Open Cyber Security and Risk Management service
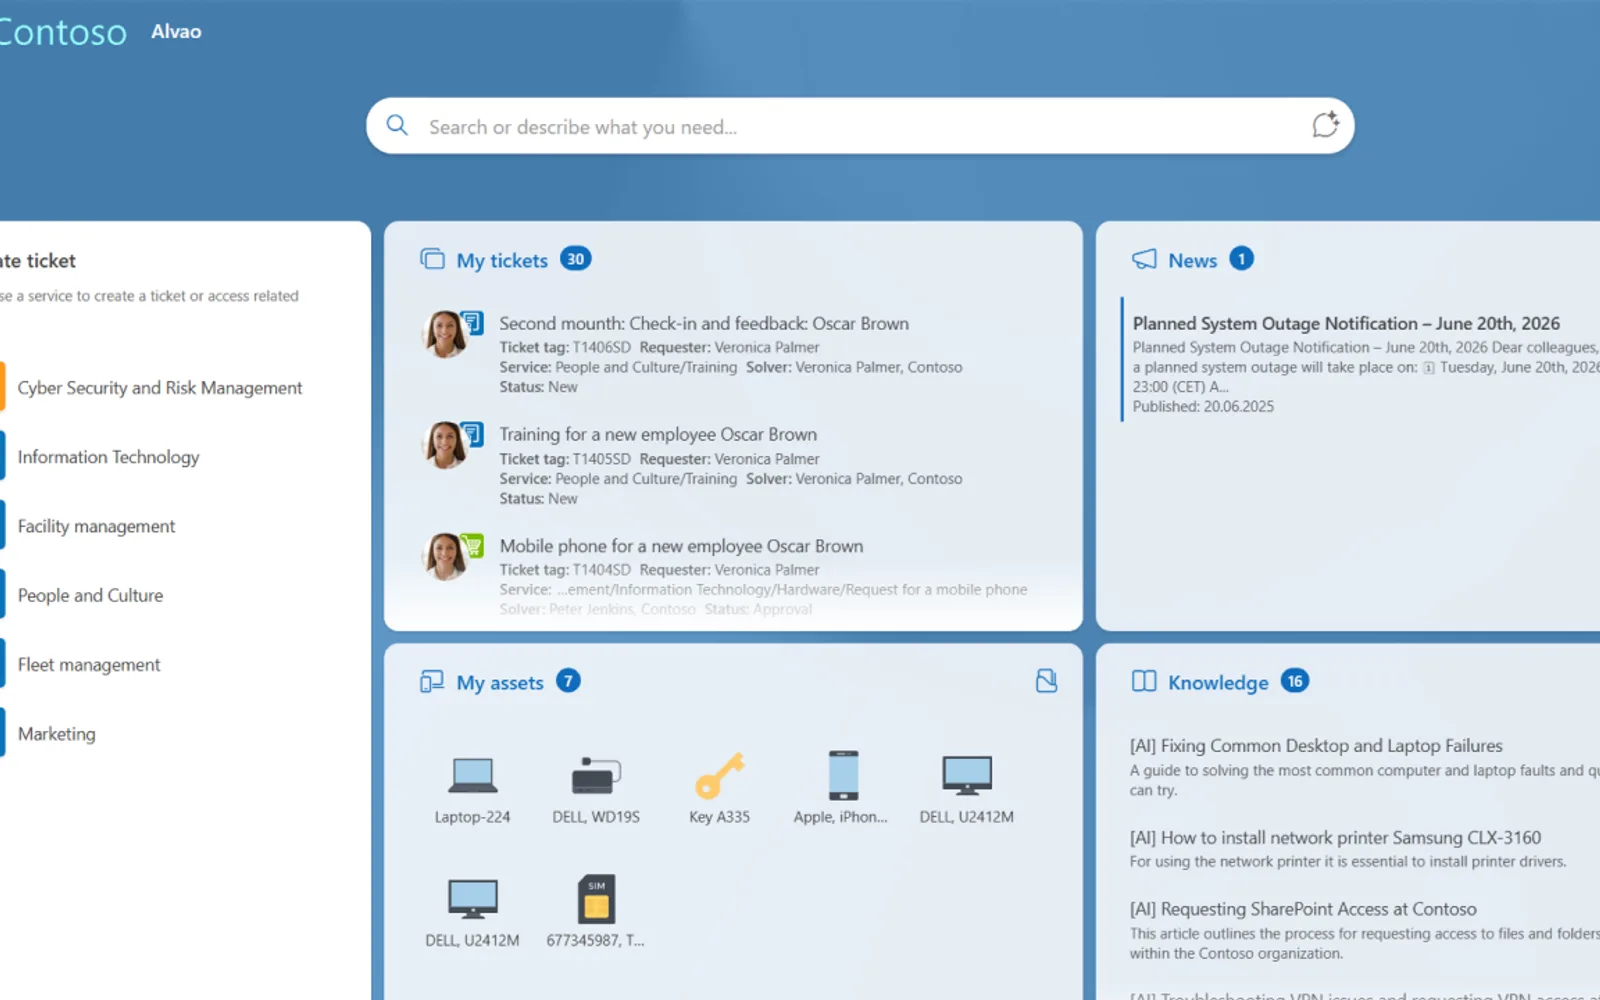The image size is (1600, 1000). 160,388
